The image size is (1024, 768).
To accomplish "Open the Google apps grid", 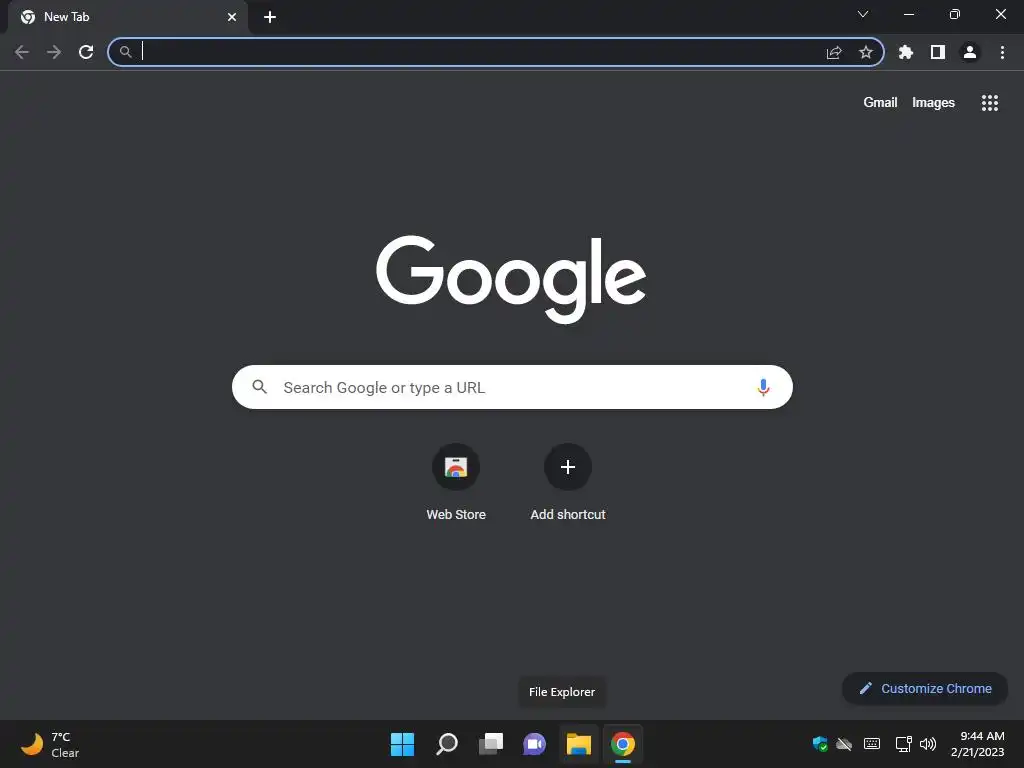I will point(990,103).
